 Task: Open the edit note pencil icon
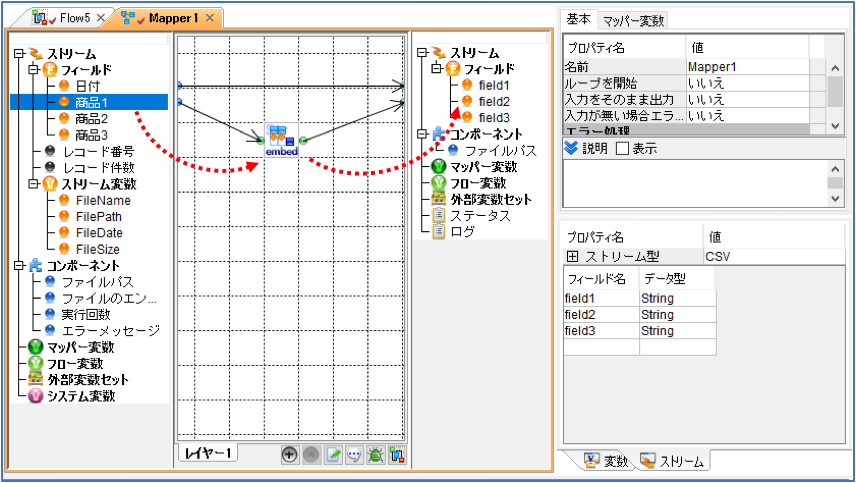pos(333,454)
